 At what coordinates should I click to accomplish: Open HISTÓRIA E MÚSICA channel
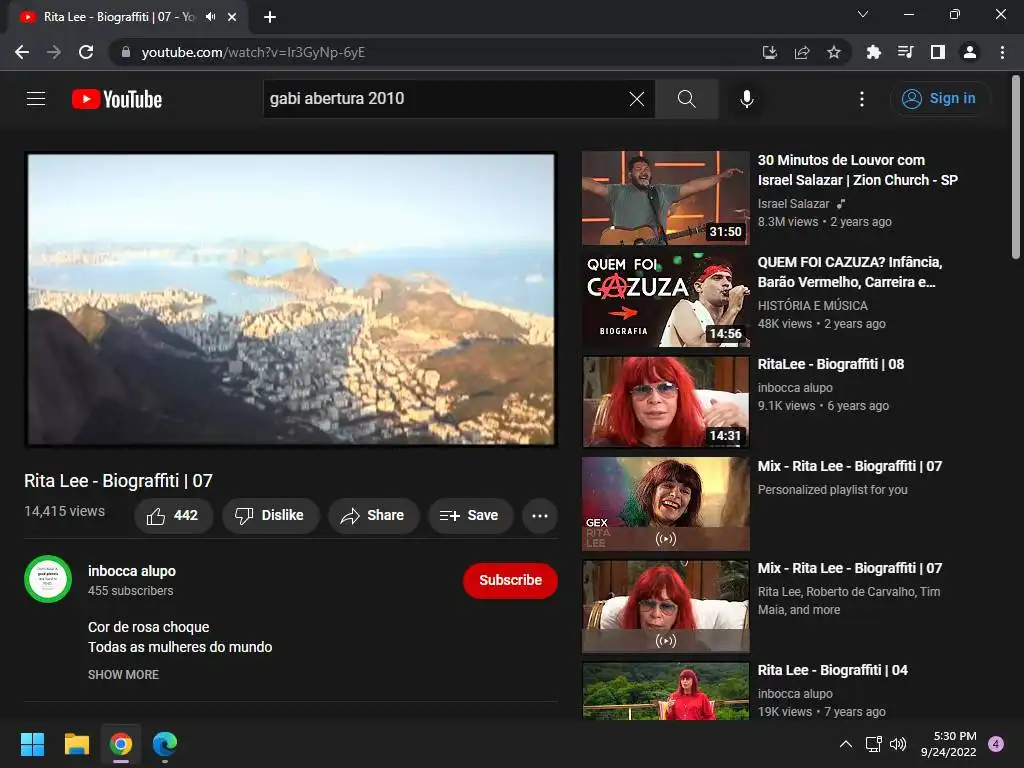812,306
